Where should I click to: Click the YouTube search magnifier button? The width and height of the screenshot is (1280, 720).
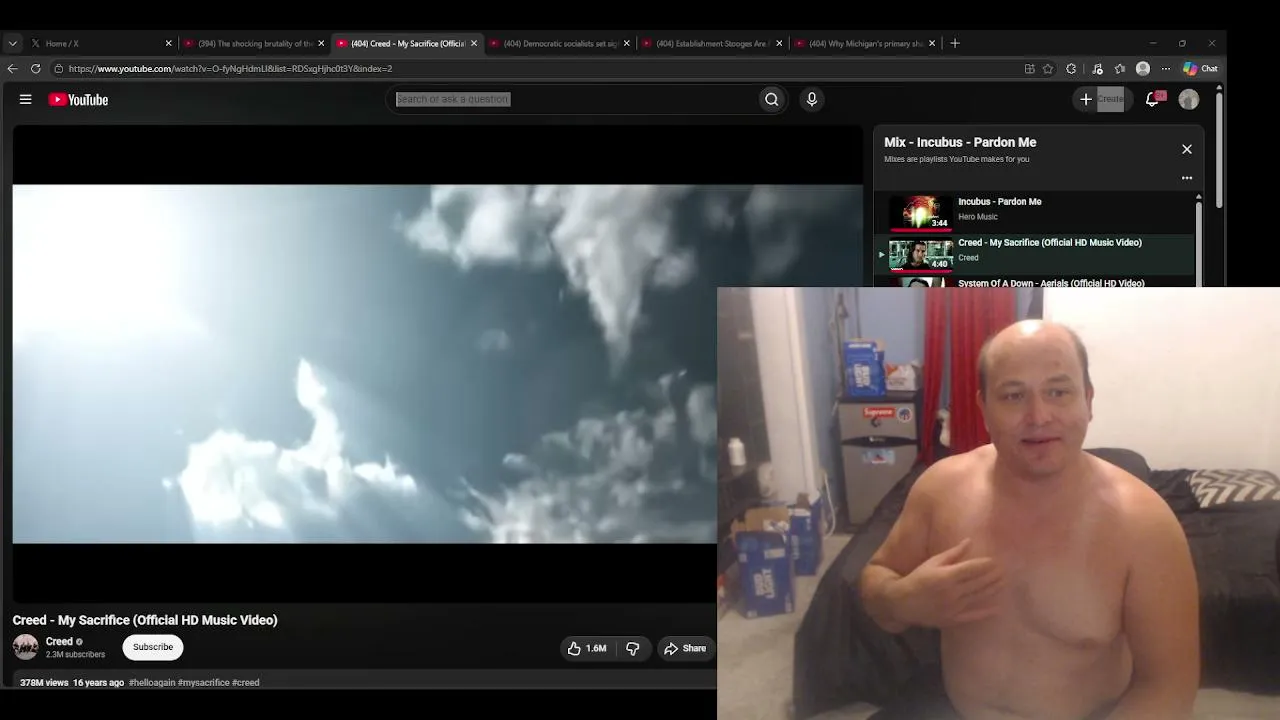pos(771,99)
